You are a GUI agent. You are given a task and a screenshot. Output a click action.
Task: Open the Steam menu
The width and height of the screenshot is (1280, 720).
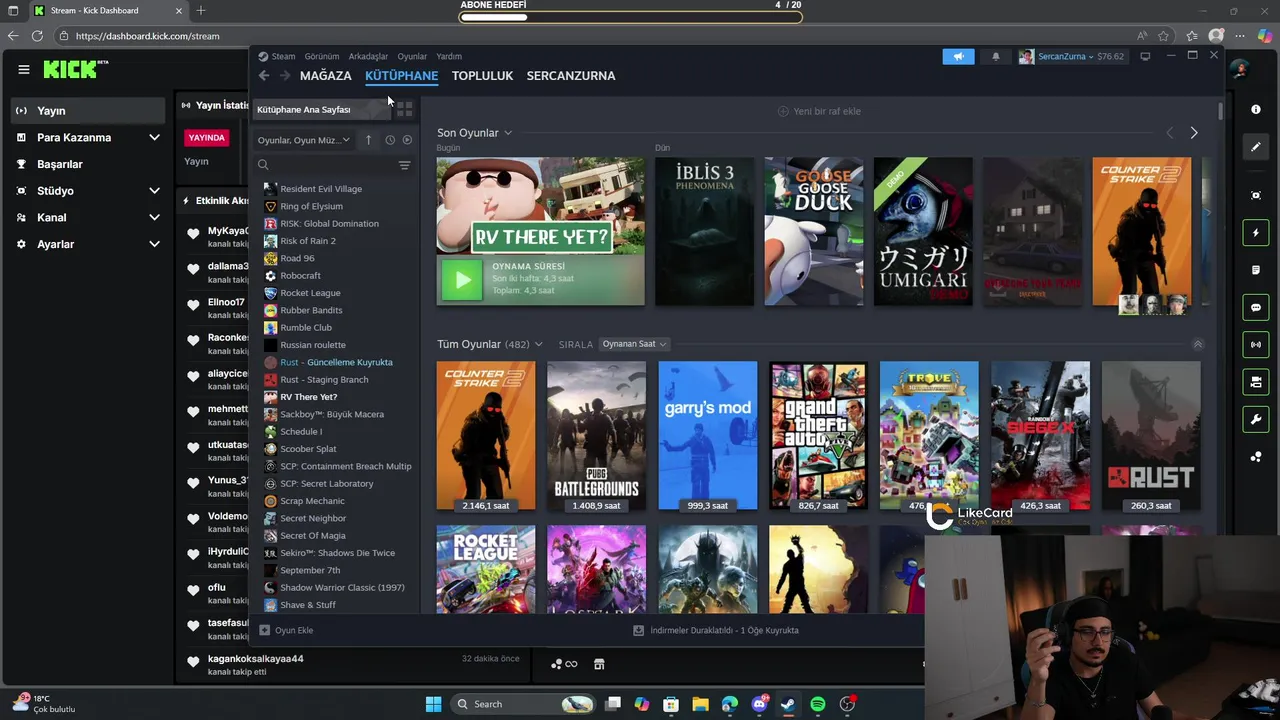[283, 57]
